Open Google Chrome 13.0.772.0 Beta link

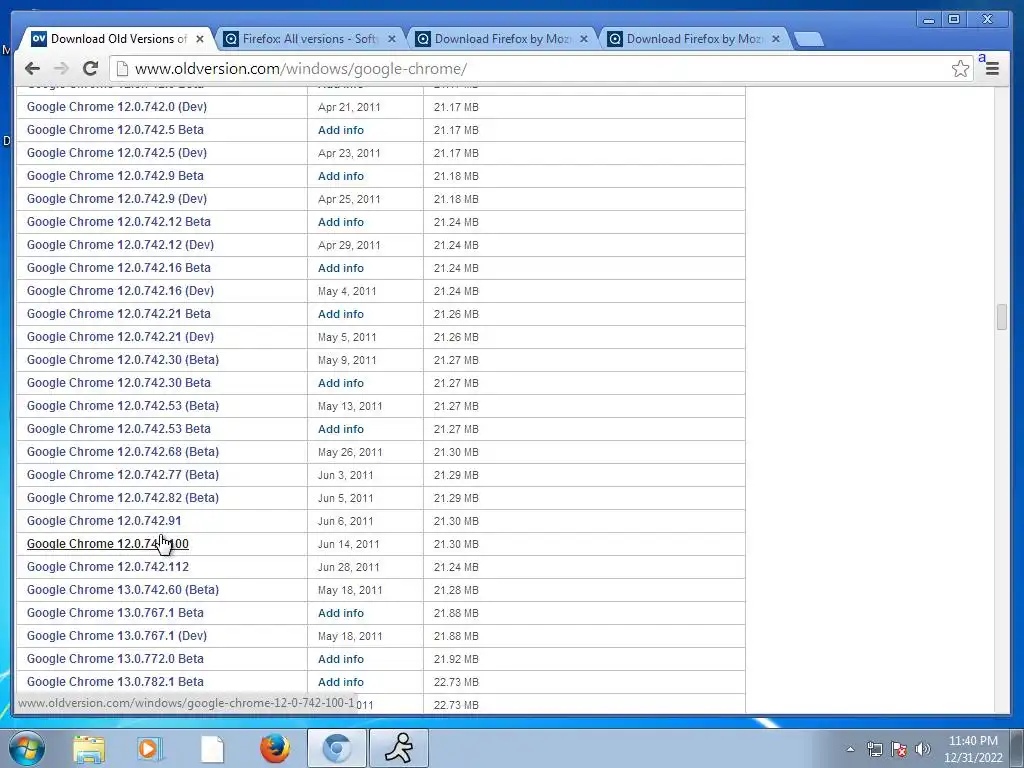point(115,658)
